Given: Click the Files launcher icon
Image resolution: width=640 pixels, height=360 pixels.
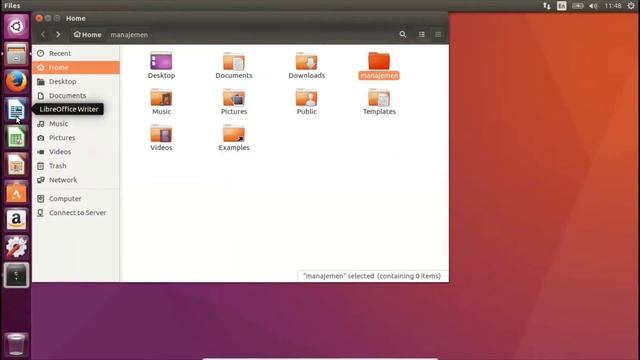Looking at the screenshot, I should pos(16,54).
